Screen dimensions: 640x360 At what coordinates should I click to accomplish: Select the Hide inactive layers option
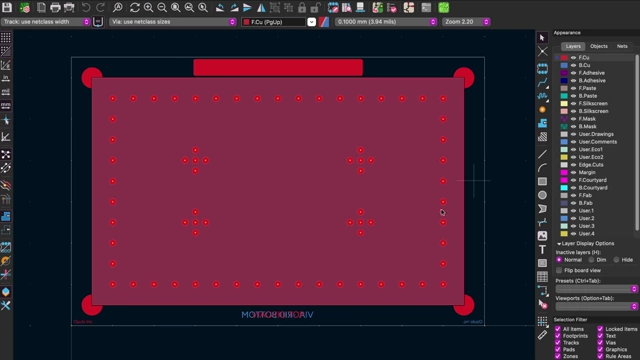616,260
